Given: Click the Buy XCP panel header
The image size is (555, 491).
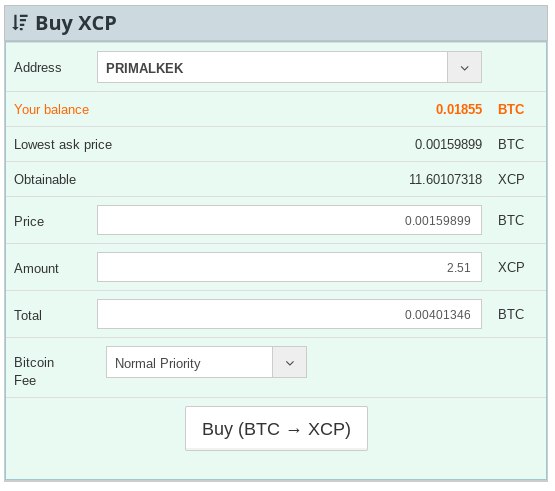Looking at the screenshot, I should pyautogui.click(x=276, y=23).
